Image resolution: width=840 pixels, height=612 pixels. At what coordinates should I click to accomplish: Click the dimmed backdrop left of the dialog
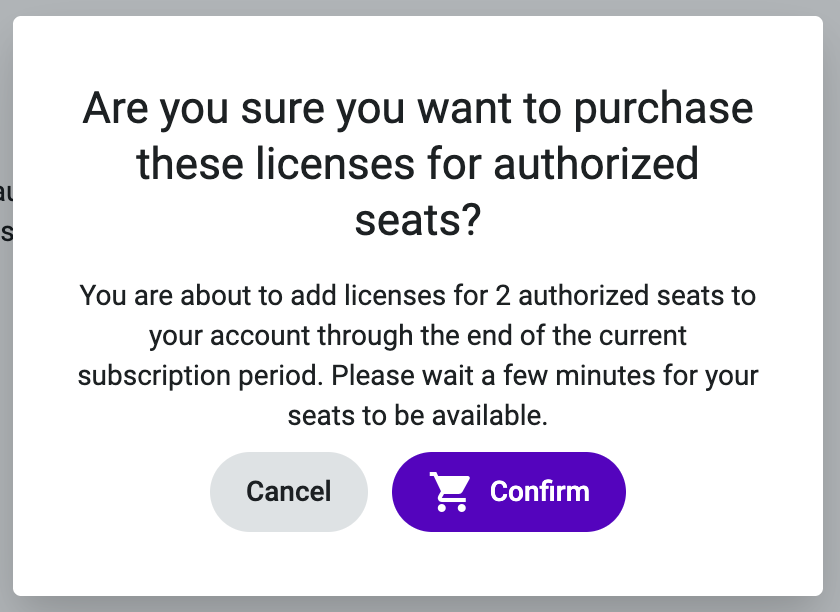click(6, 375)
